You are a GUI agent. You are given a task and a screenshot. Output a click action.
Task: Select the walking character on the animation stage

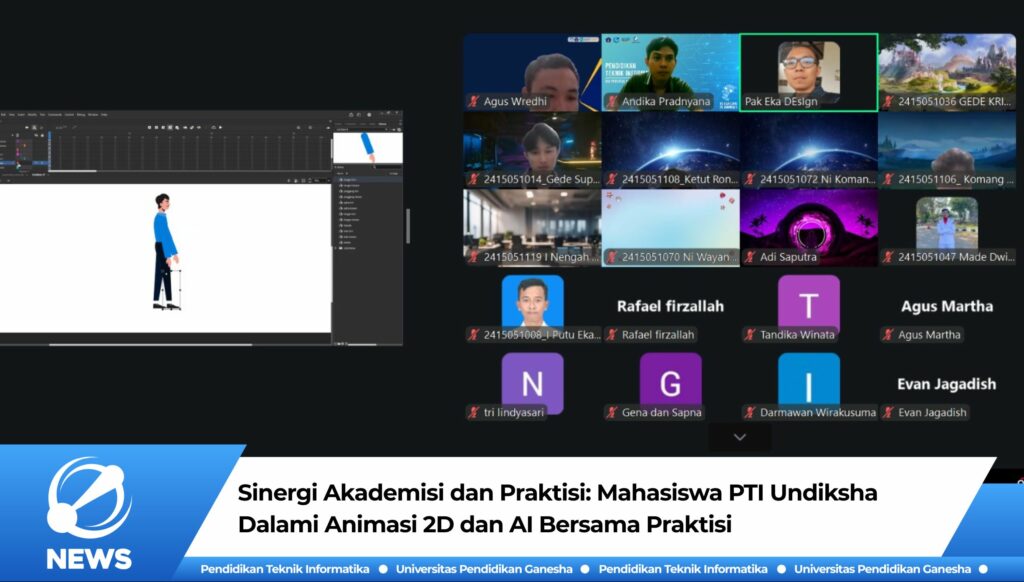165,251
